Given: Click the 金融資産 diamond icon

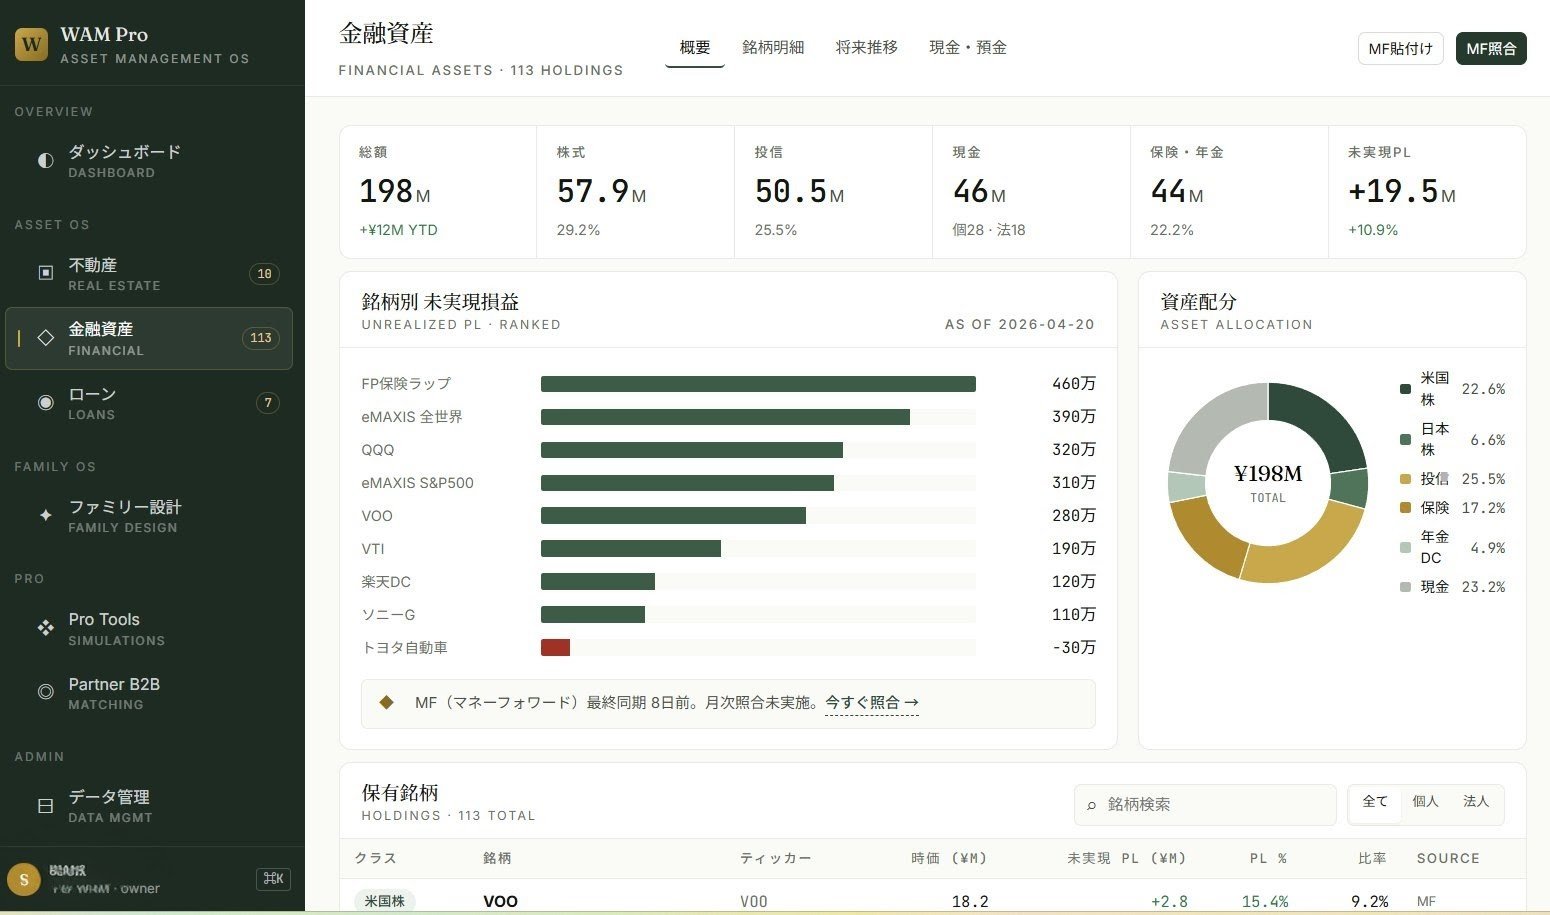Looking at the screenshot, I should click(x=45, y=338).
